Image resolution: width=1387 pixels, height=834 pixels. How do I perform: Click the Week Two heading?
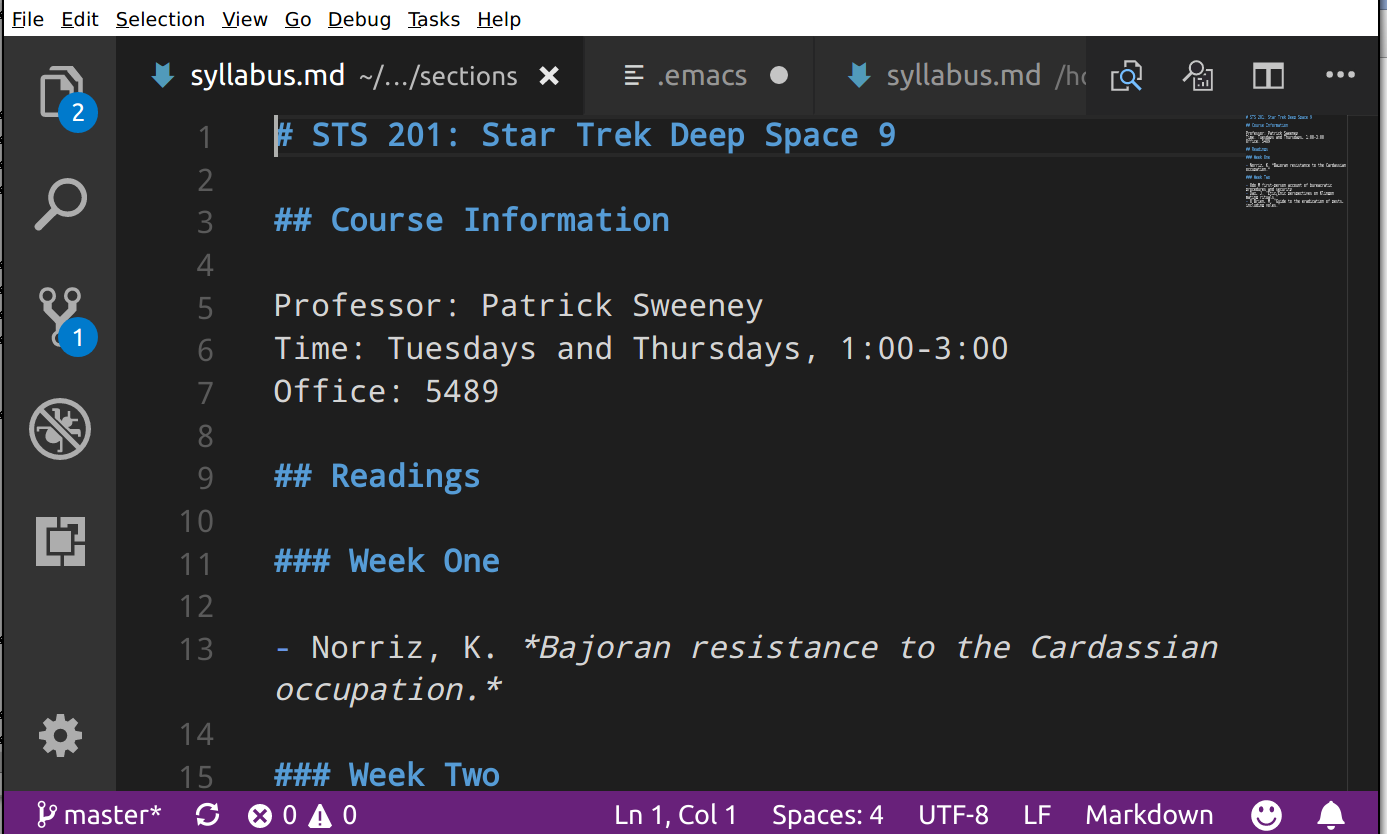pos(387,774)
